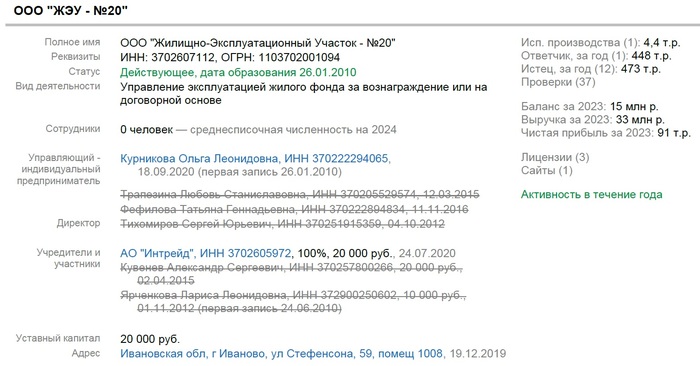Image resolution: width=700 pixels, height=366 pixels.
Task: Click the Управление эксплуатацией жилого фонда activity
Action: point(304,94)
